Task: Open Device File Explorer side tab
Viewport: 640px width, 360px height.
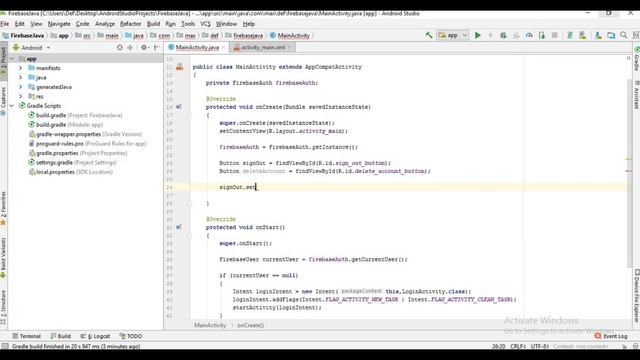Action: tap(636, 296)
